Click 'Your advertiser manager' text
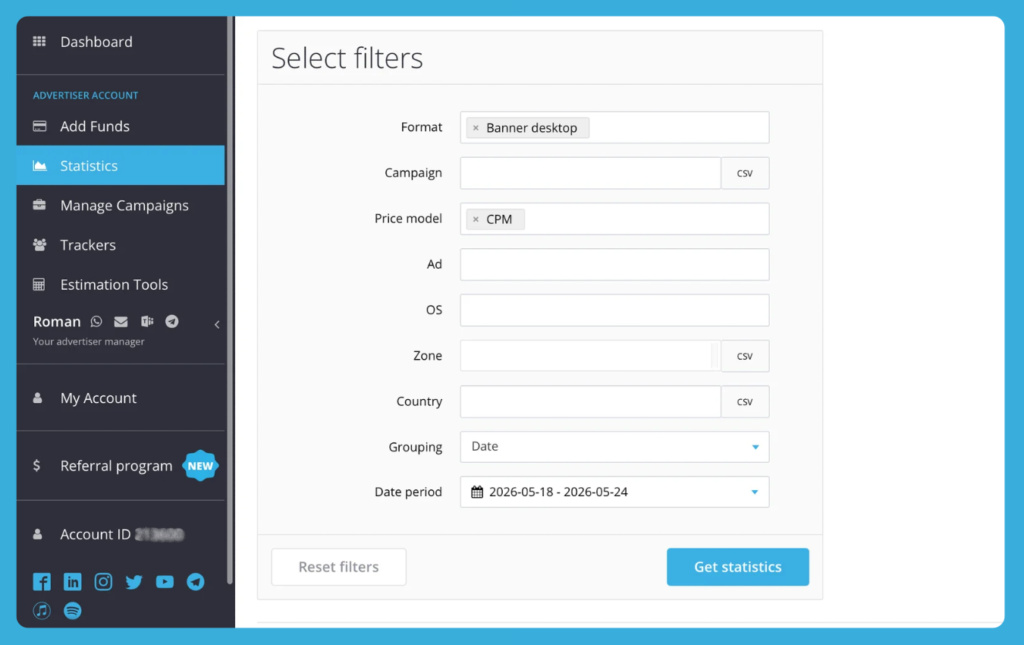Image resolution: width=1024 pixels, height=645 pixels. (89, 341)
